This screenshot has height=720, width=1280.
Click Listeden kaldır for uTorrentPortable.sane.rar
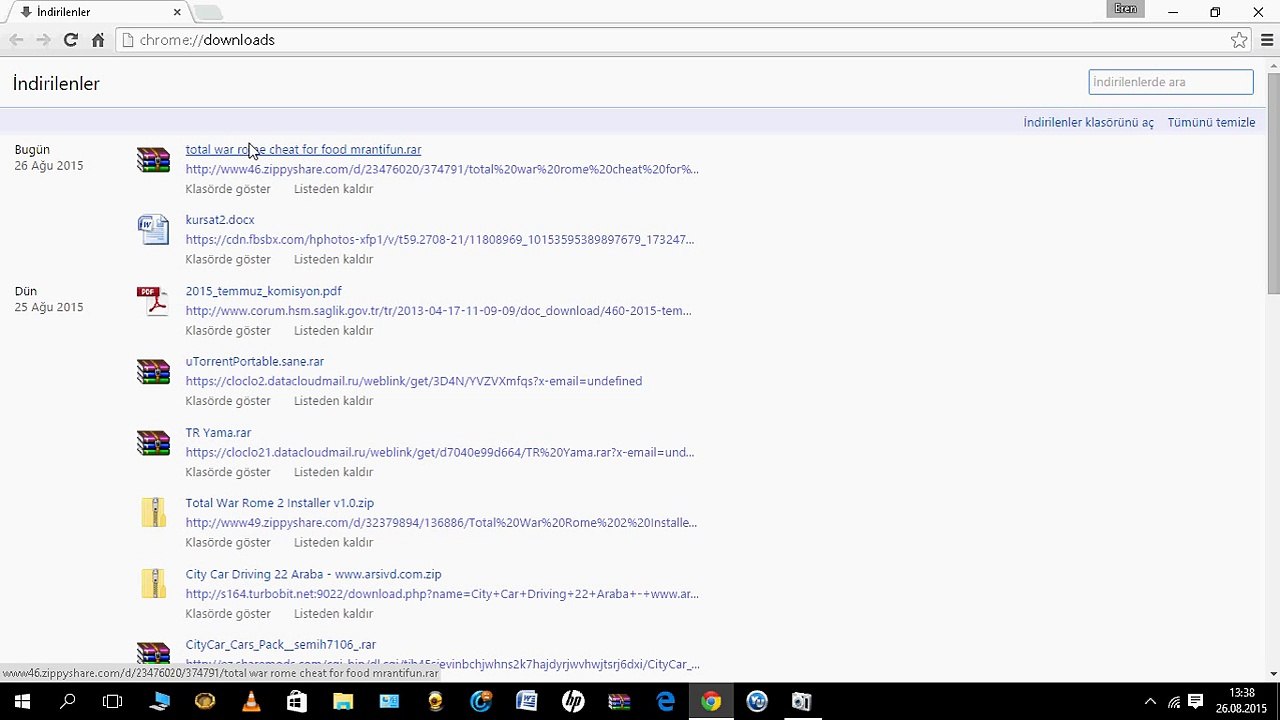point(333,401)
